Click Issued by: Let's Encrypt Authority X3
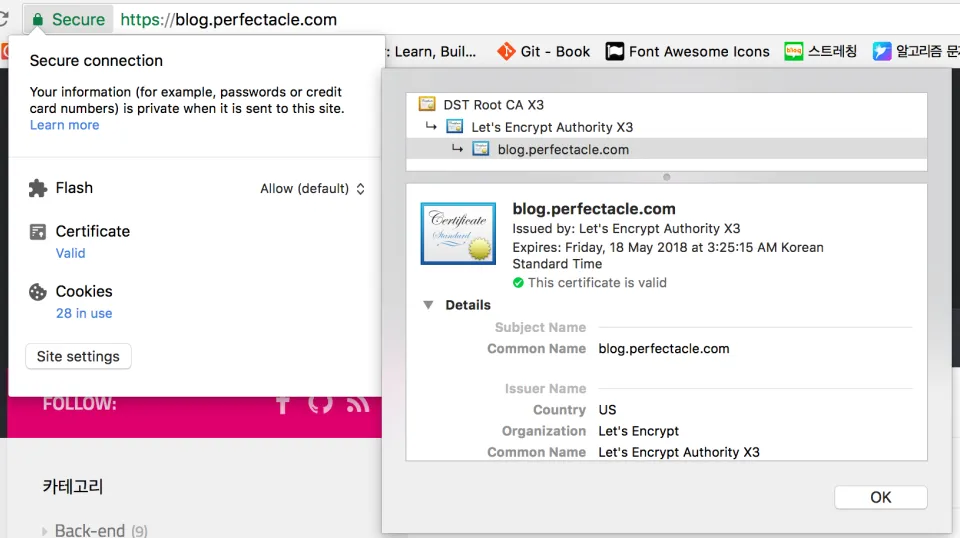 click(x=626, y=228)
